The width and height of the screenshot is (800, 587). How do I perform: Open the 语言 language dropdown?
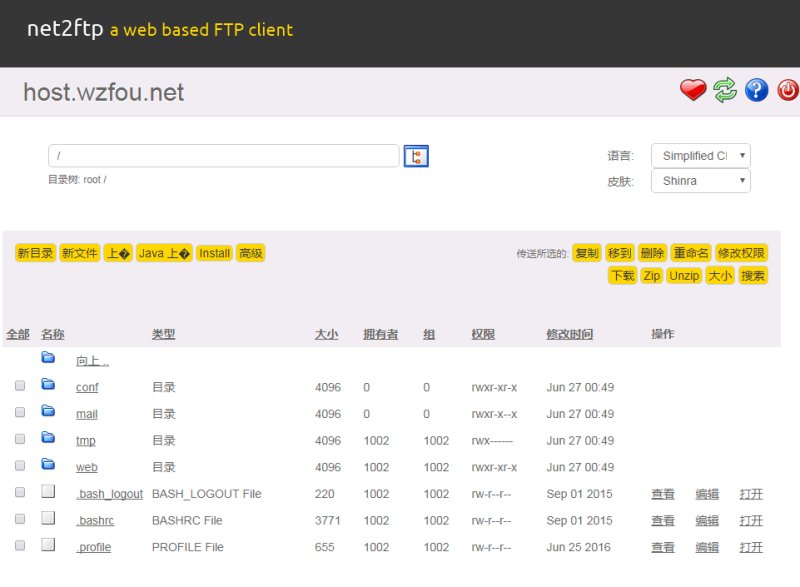(701, 156)
